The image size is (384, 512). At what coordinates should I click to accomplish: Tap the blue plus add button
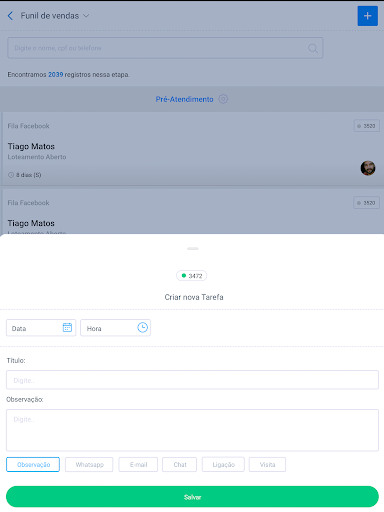pos(368,16)
